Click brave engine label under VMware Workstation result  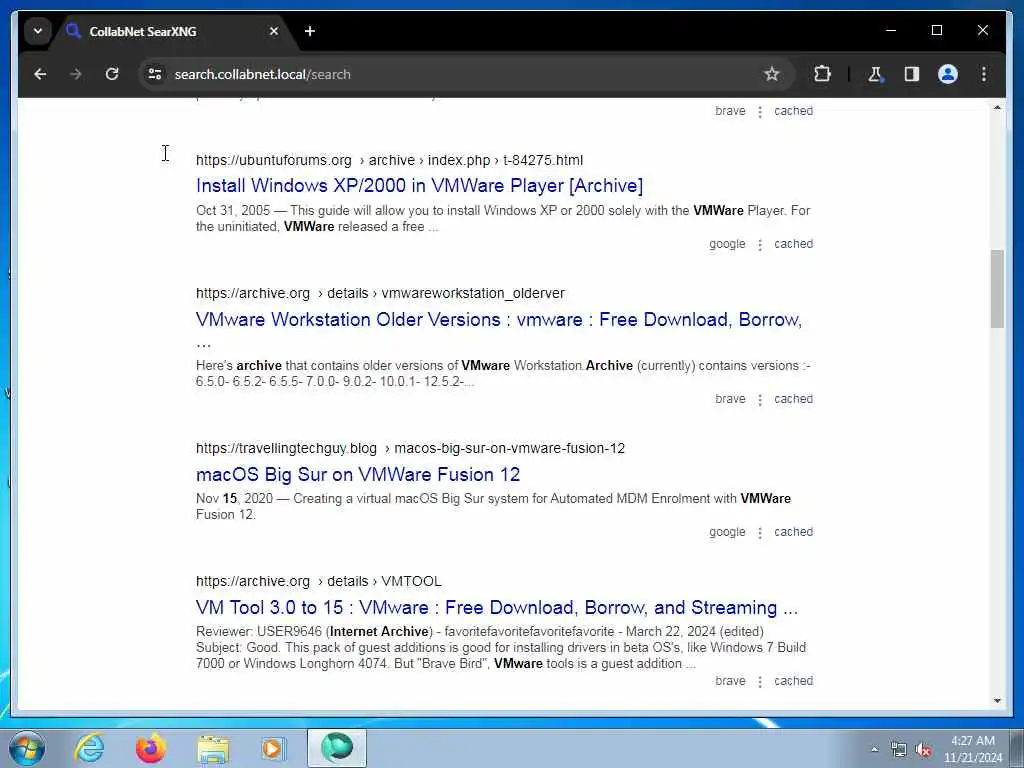pos(730,399)
